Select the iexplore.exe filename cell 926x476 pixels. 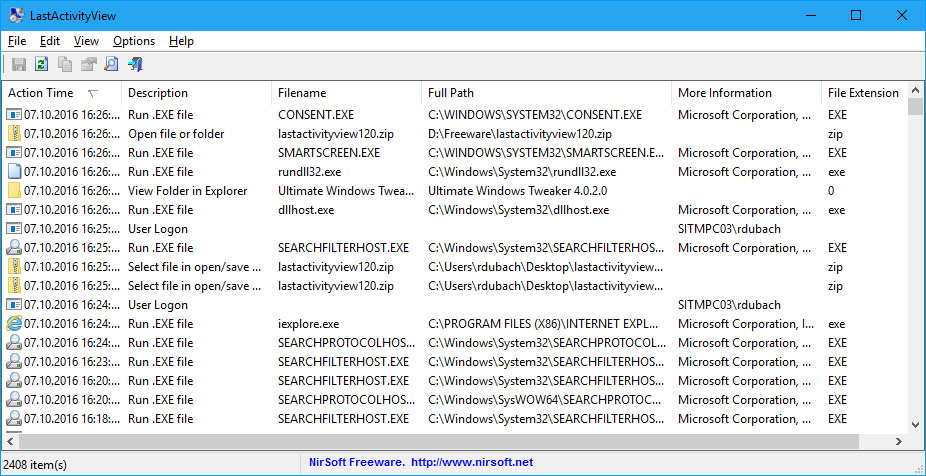click(x=308, y=324)
